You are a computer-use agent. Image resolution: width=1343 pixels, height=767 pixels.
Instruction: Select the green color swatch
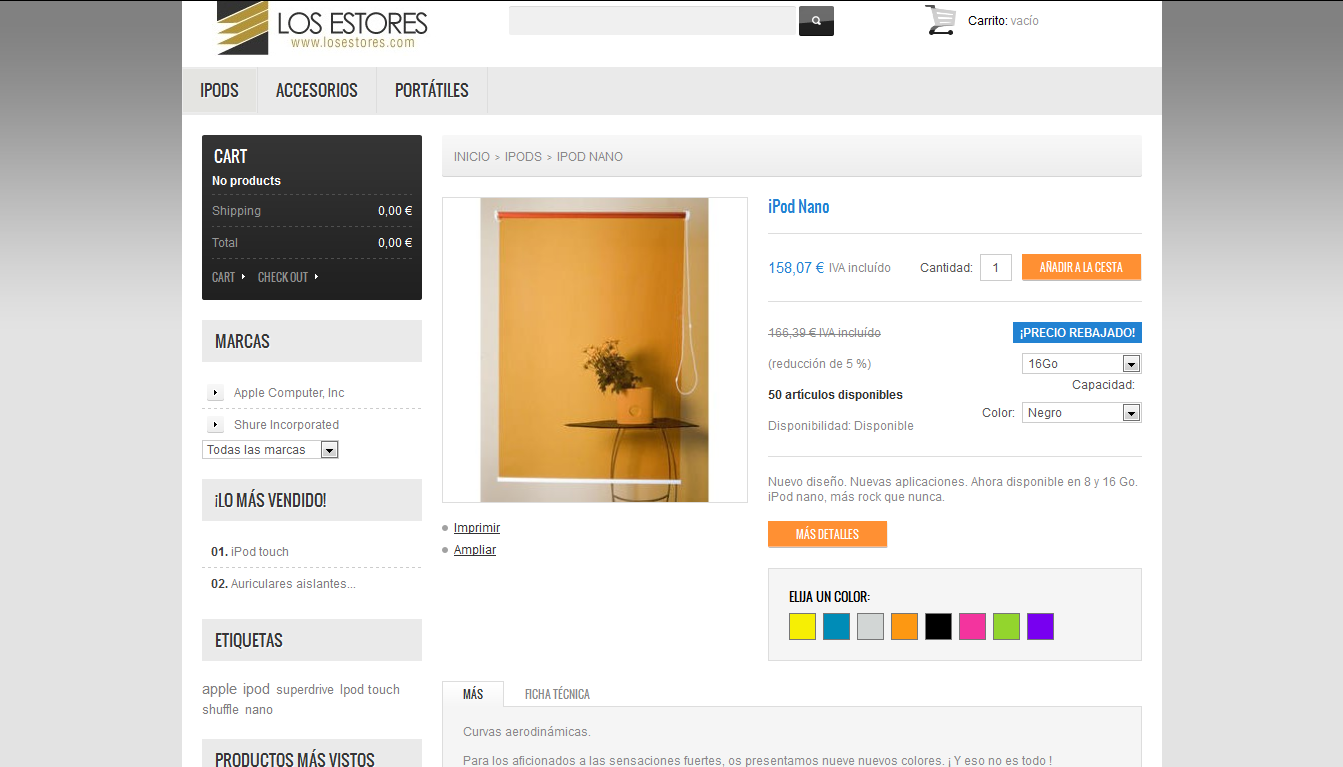[x=1006, y=627]
